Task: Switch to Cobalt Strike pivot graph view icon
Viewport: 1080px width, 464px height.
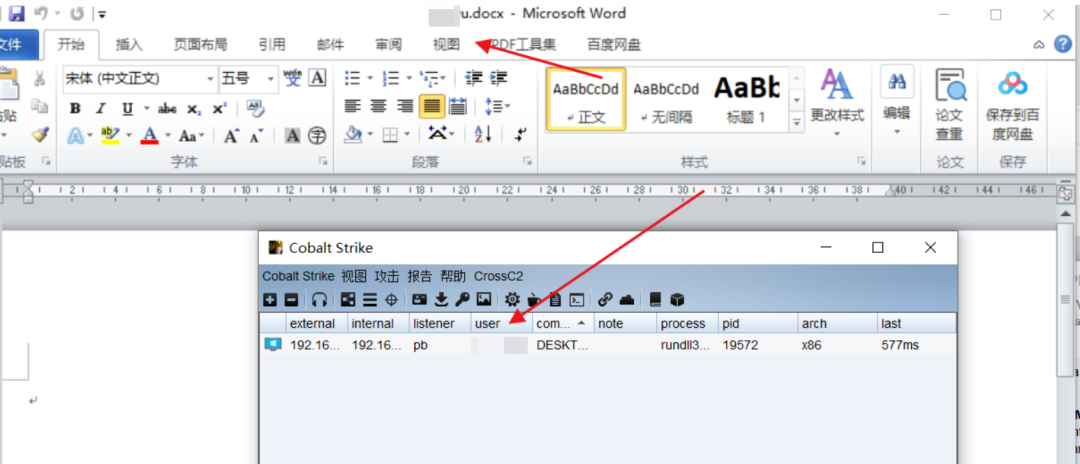Action: (x=348, y=299)
